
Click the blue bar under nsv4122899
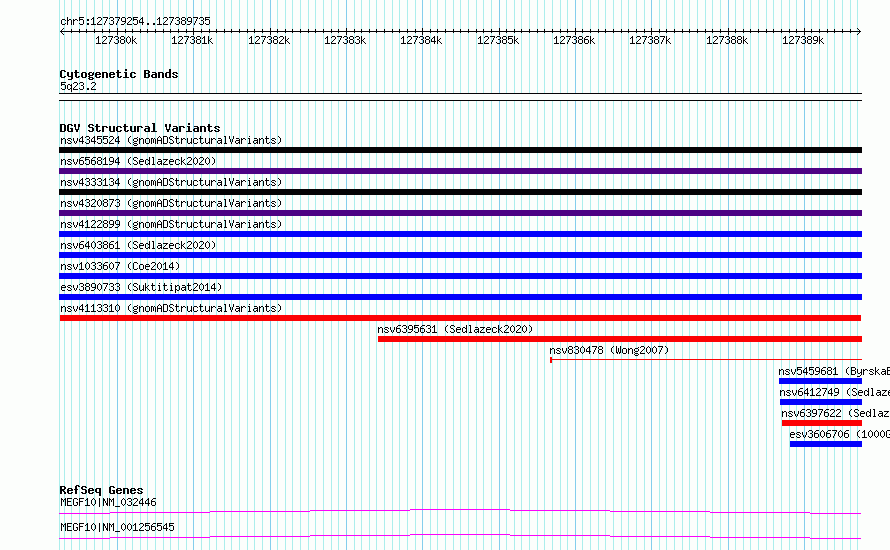[x=460, y=234]
